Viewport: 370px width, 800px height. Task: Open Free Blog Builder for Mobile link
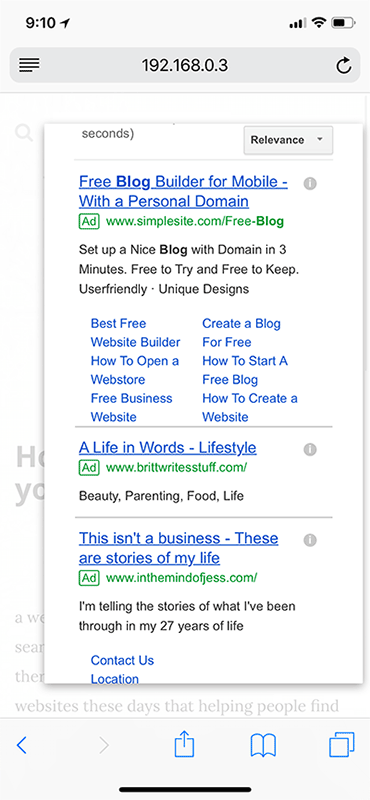pos(183,191)
